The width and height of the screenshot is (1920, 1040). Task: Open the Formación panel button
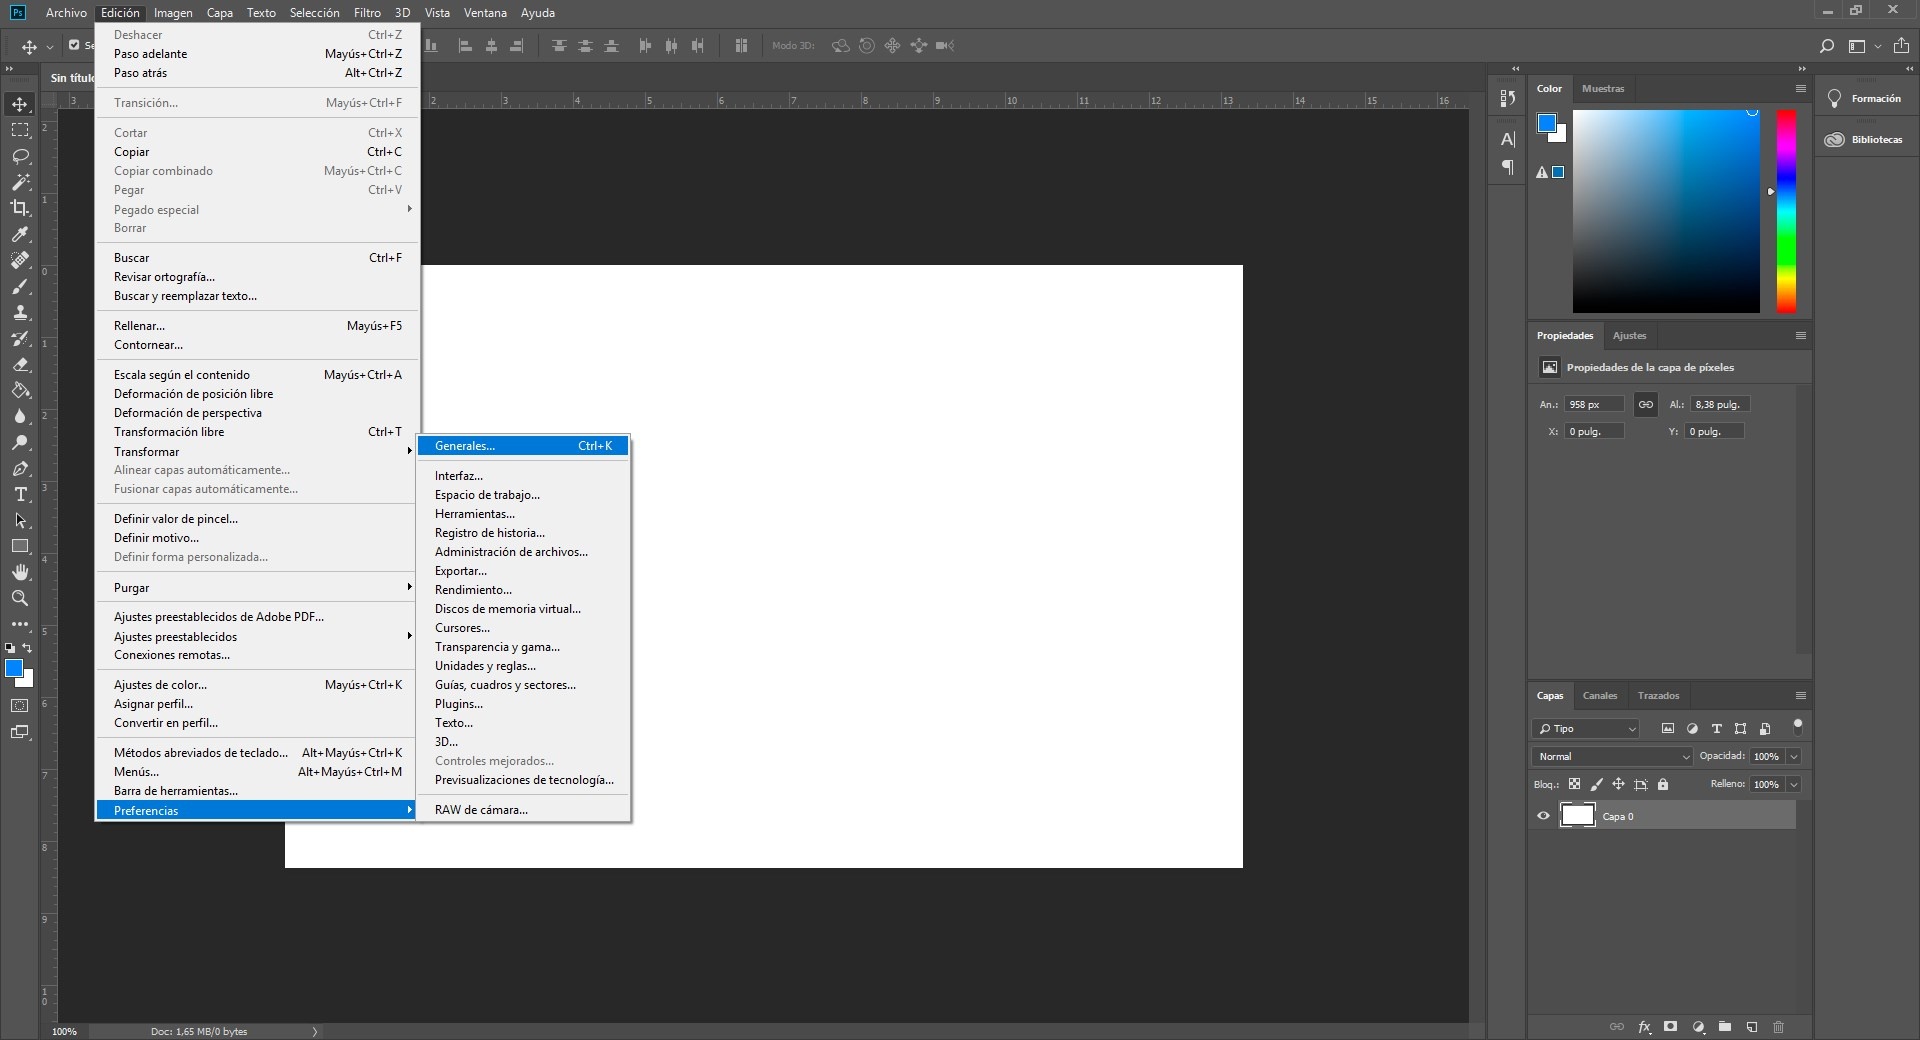(x=1865, y=99)
